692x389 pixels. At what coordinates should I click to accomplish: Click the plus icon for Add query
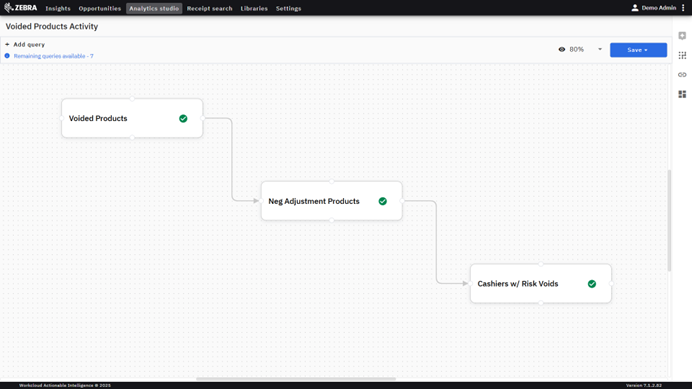pyautogui.click(x=7, y=45)
